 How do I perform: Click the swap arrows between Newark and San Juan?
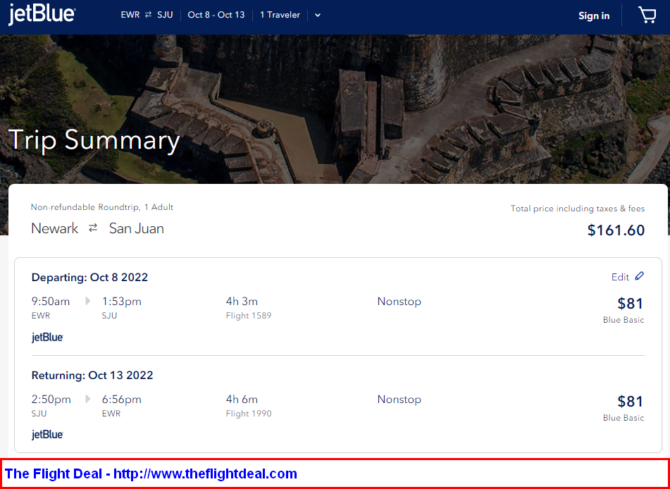pos(93,228)
